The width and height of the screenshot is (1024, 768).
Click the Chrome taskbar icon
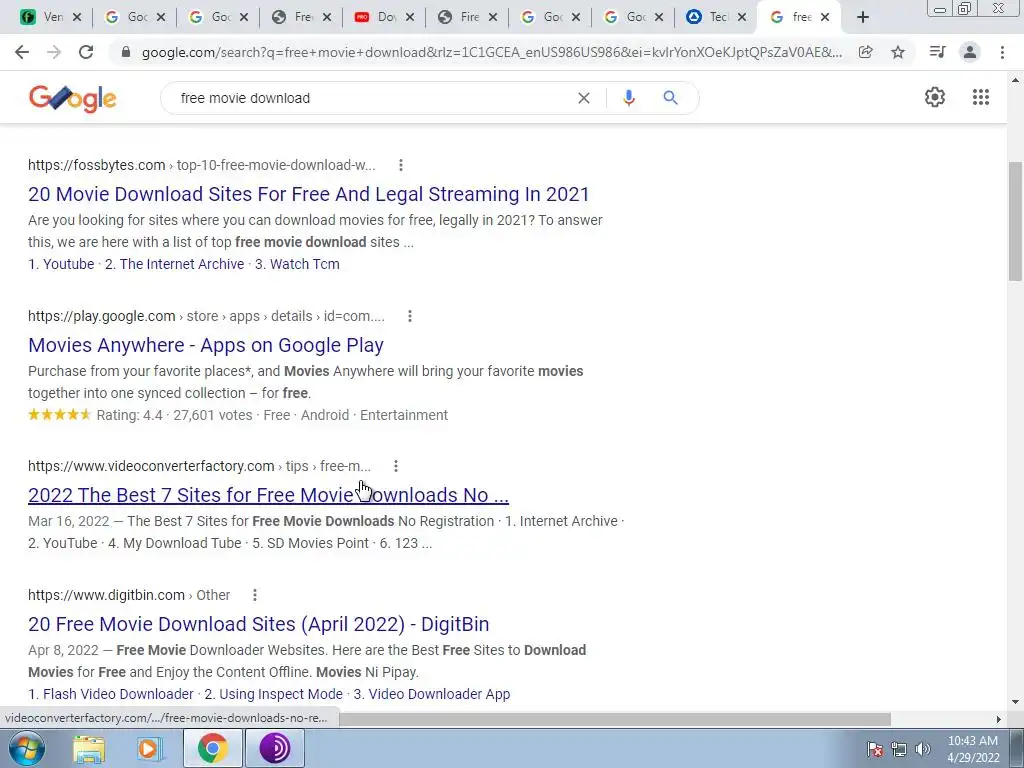[x=212, y=748]
